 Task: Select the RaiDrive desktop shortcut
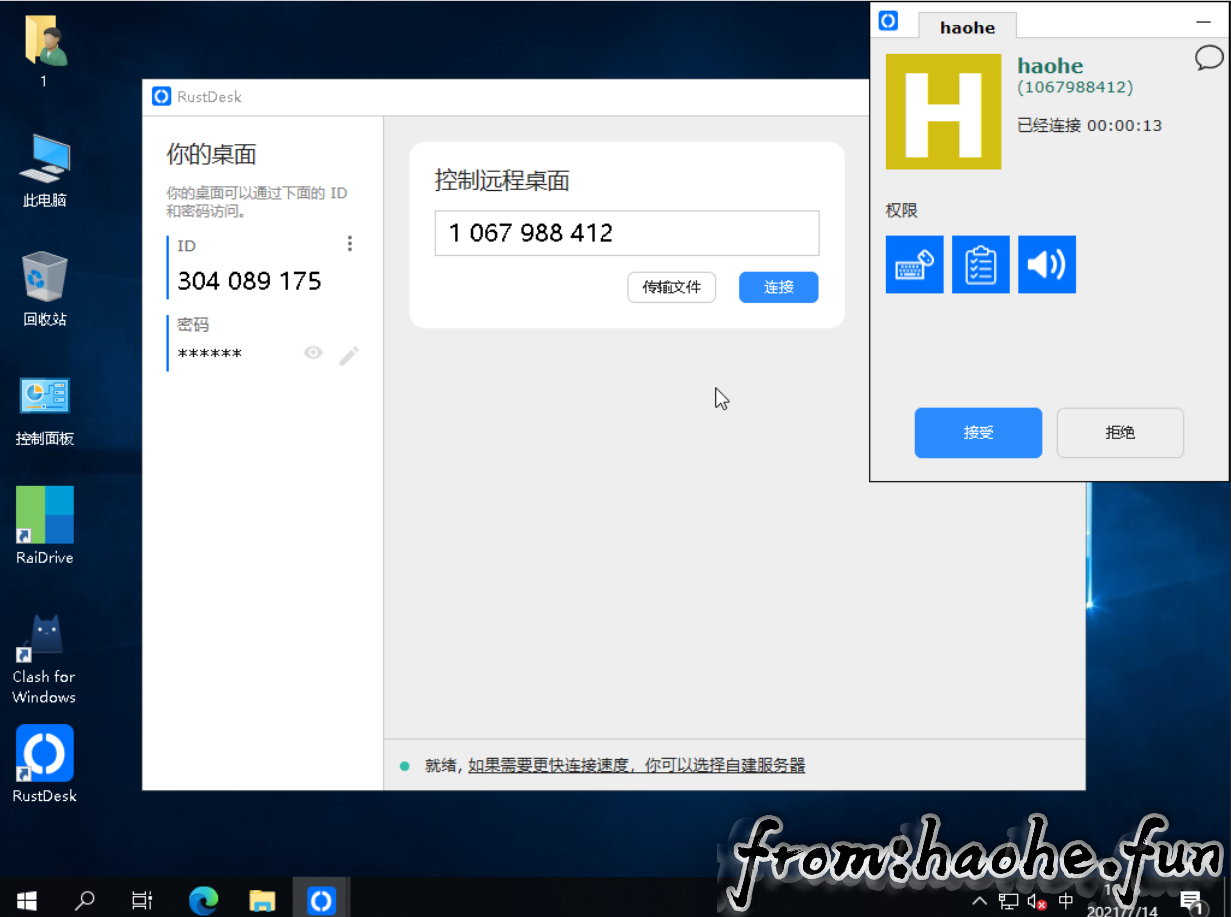[45, 525]
